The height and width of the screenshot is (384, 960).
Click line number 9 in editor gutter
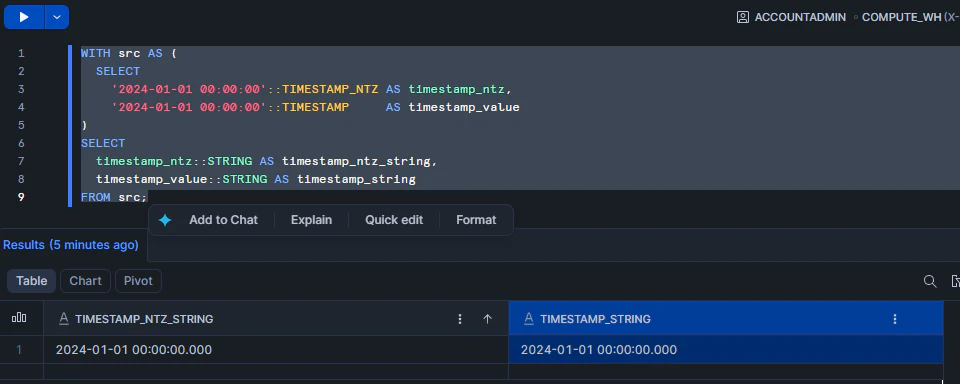pyautogui.click(x=21, y=197)
